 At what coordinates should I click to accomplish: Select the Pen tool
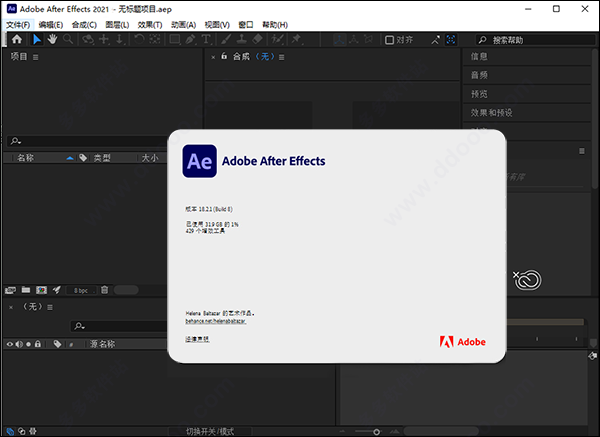[x=191, y=39]
